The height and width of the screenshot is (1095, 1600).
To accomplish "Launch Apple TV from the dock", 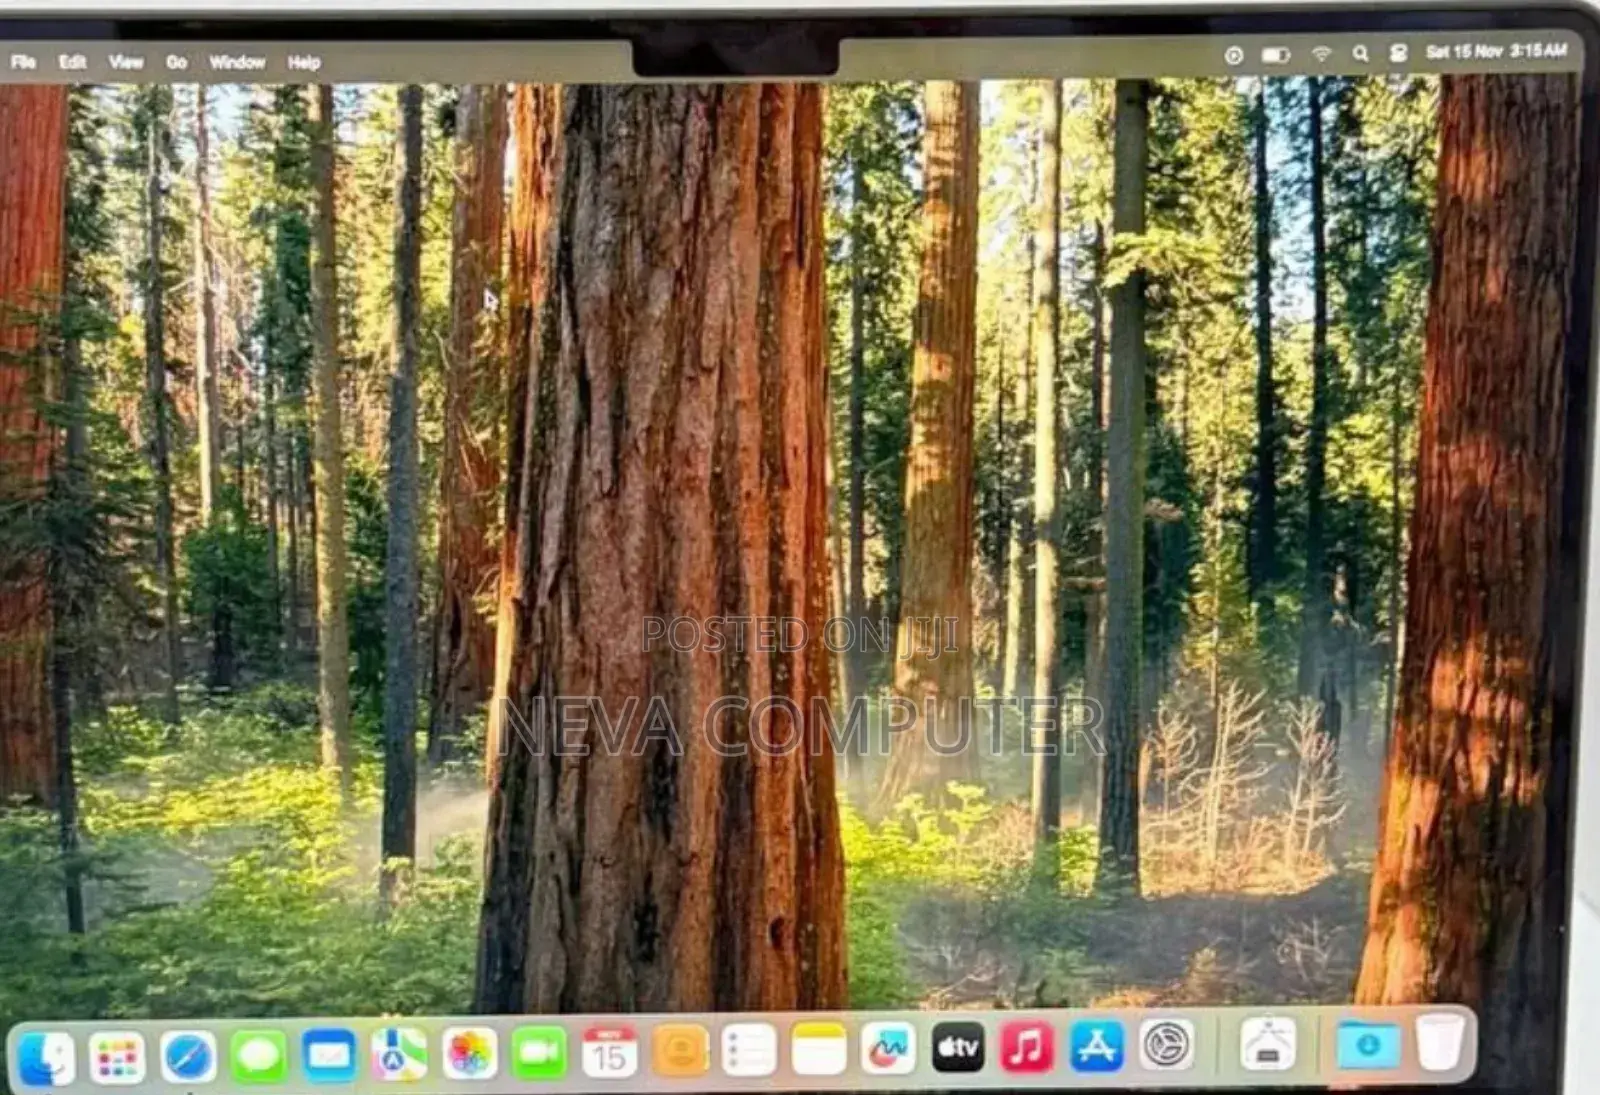I will pos(957,1047).
